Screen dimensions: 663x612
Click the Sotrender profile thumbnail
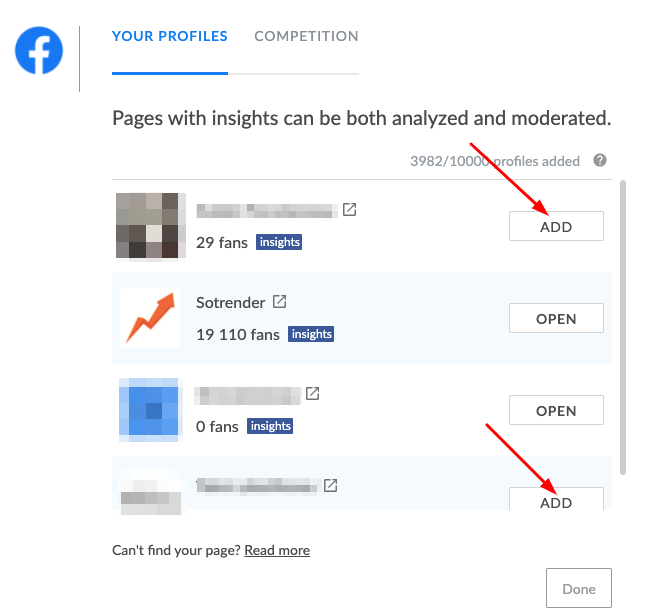coord(150,318)
